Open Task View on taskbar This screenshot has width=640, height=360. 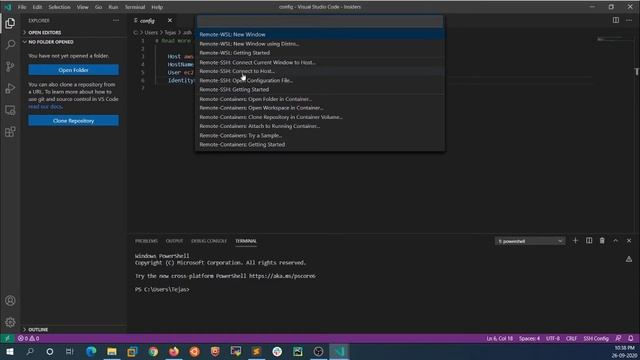pos(70,351)
